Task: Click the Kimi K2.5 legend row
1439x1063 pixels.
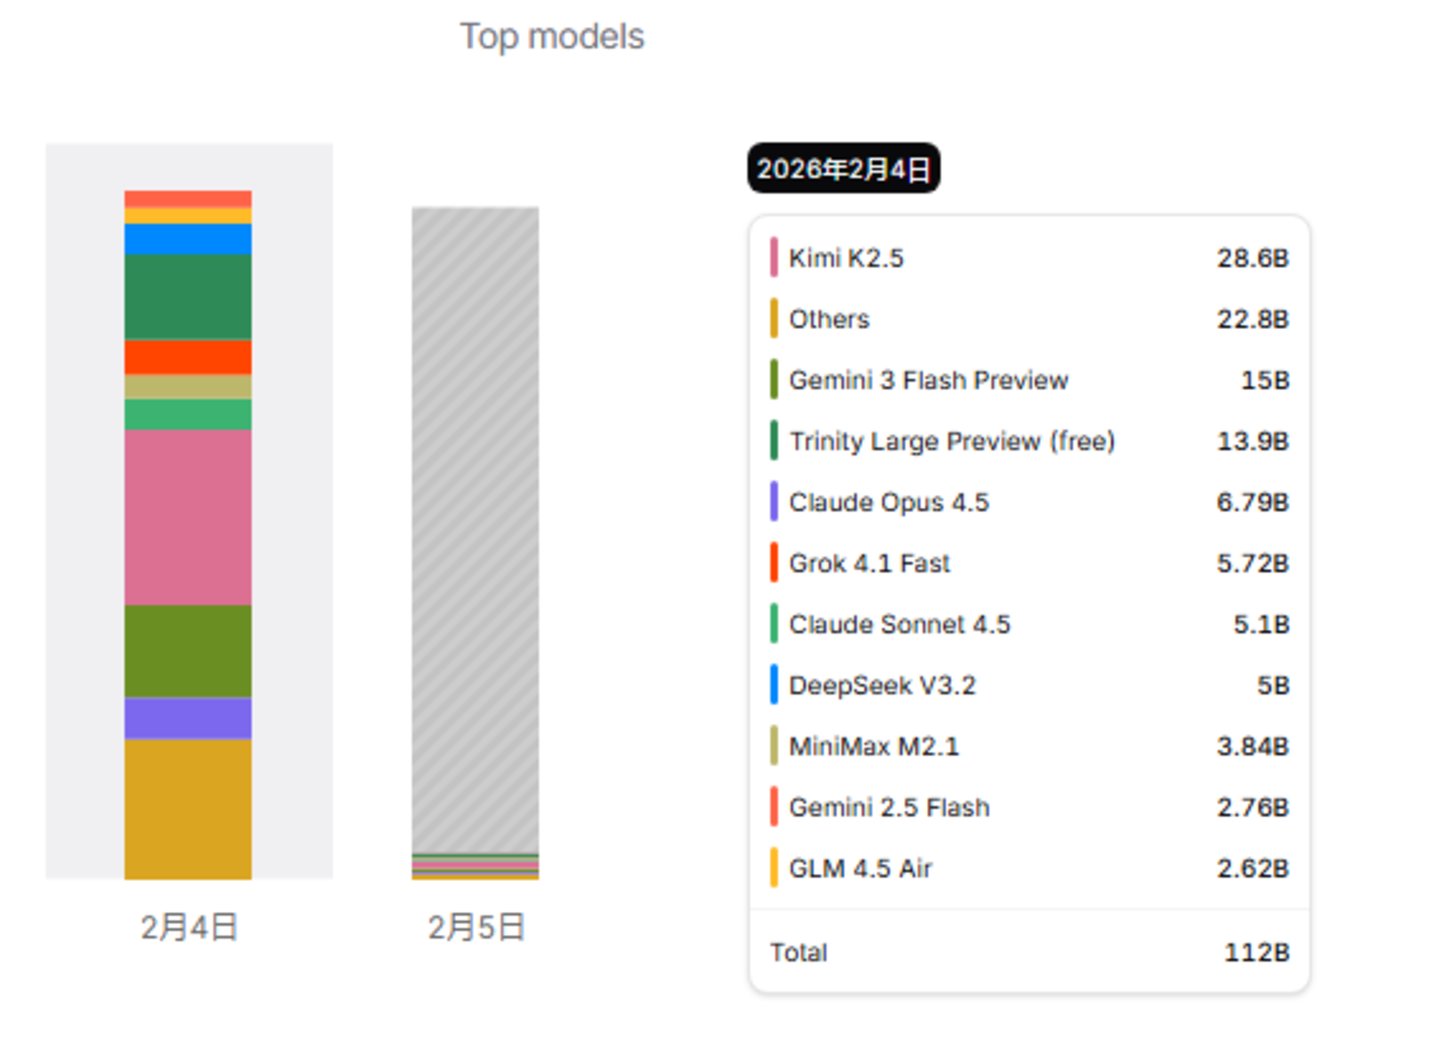Action: click(x=1029, y=258)
